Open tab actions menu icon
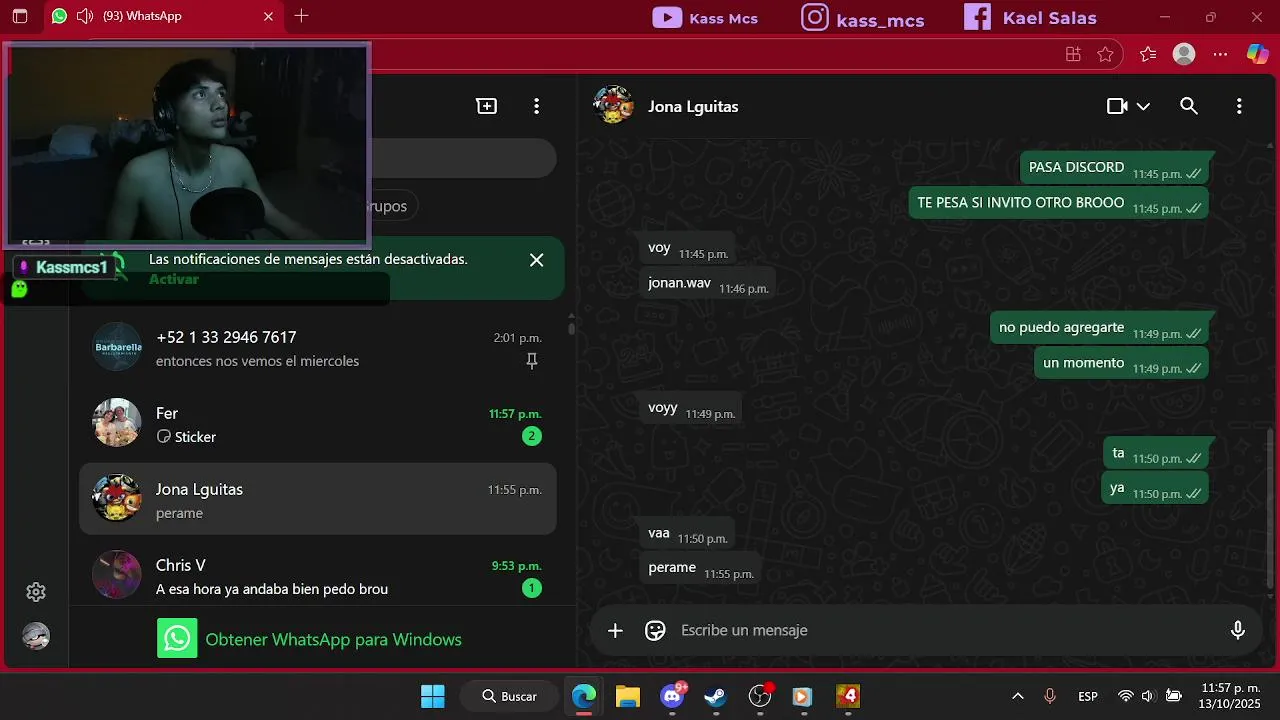 pos(20,16)
